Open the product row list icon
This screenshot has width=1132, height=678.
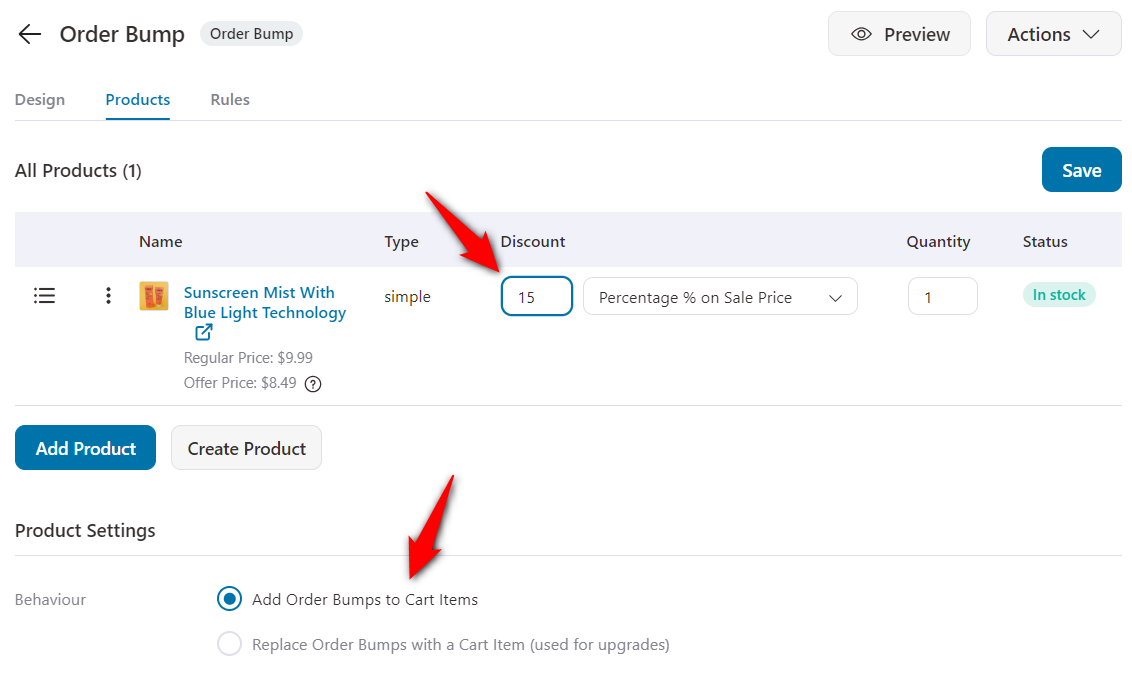tap(44, 295)
